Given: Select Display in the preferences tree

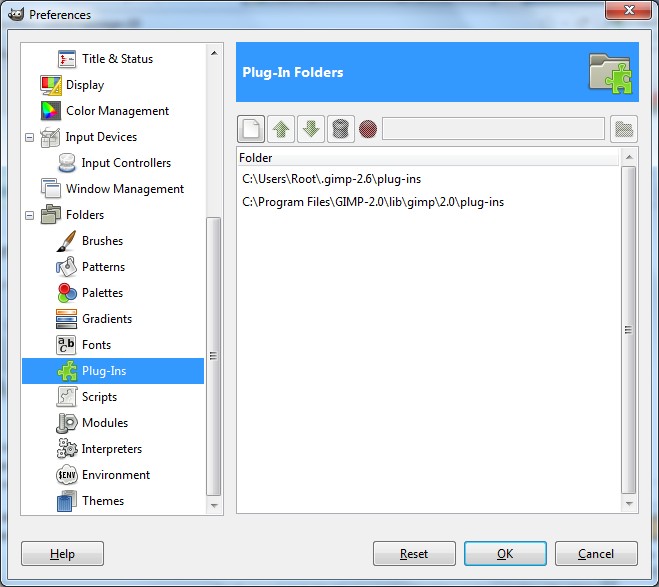Looking at the screenshot, I should (x=85, y=85).
